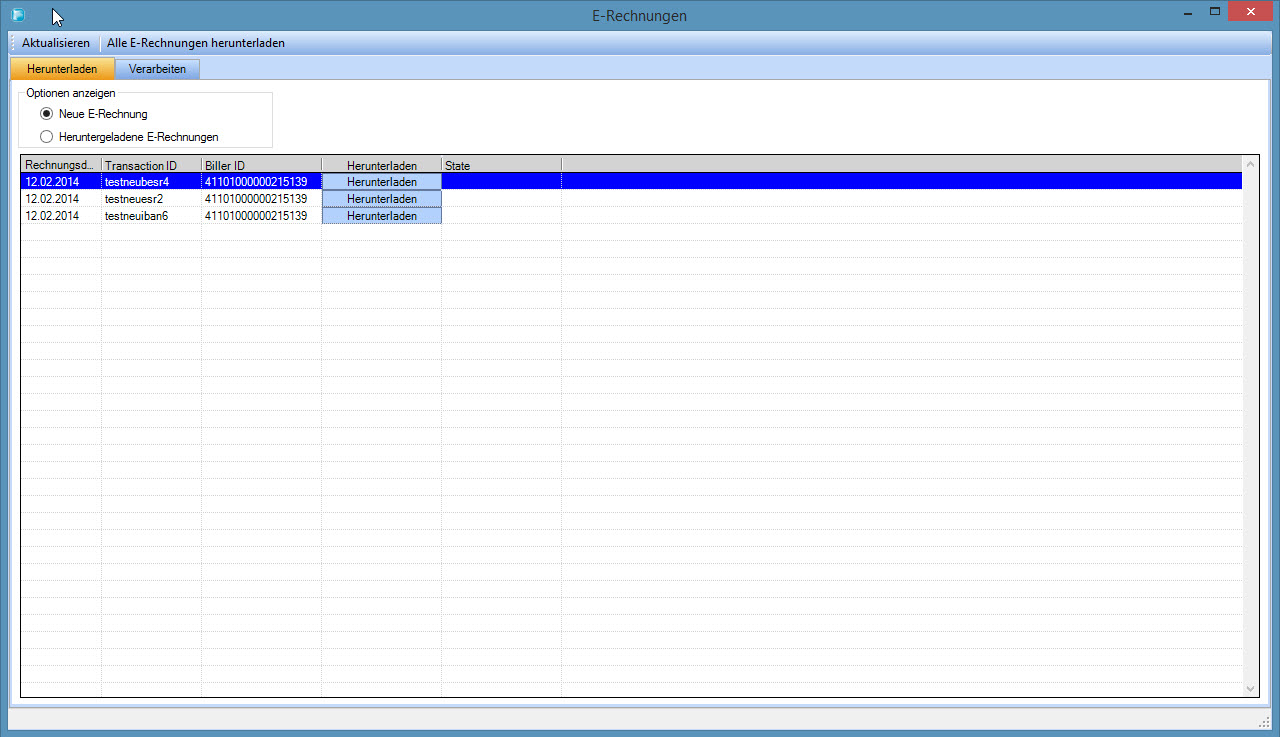Click the Biller ID column header
This screenshot has width=1280, height=737.
pos(260,165)
